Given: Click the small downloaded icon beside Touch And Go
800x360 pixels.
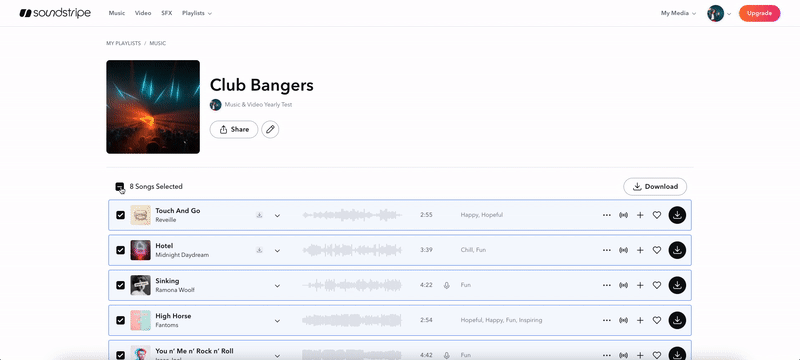Looking at the screenshot, I should 259,215.
